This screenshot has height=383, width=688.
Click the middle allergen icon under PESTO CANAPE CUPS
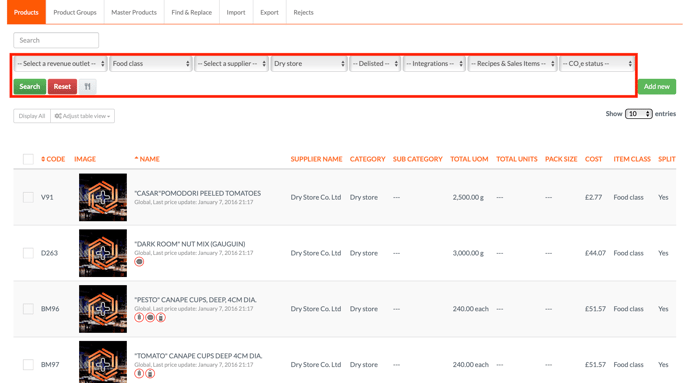click(150, 318)
